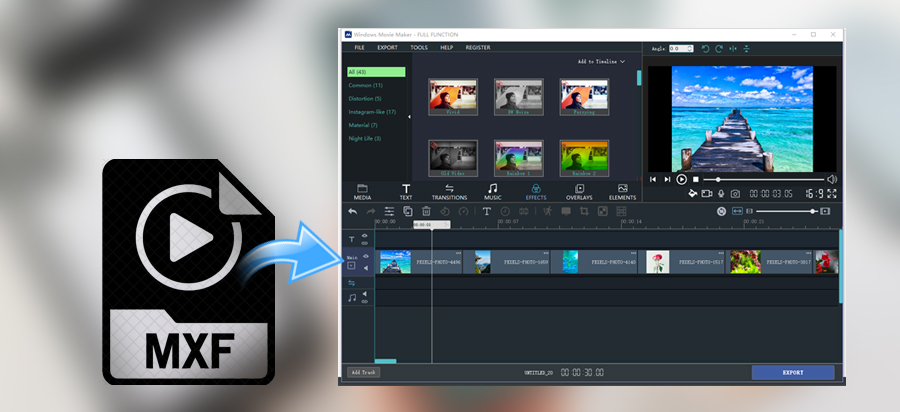
Task: Add text with timeline toolbar T icon
Action: tap(487, 211)
